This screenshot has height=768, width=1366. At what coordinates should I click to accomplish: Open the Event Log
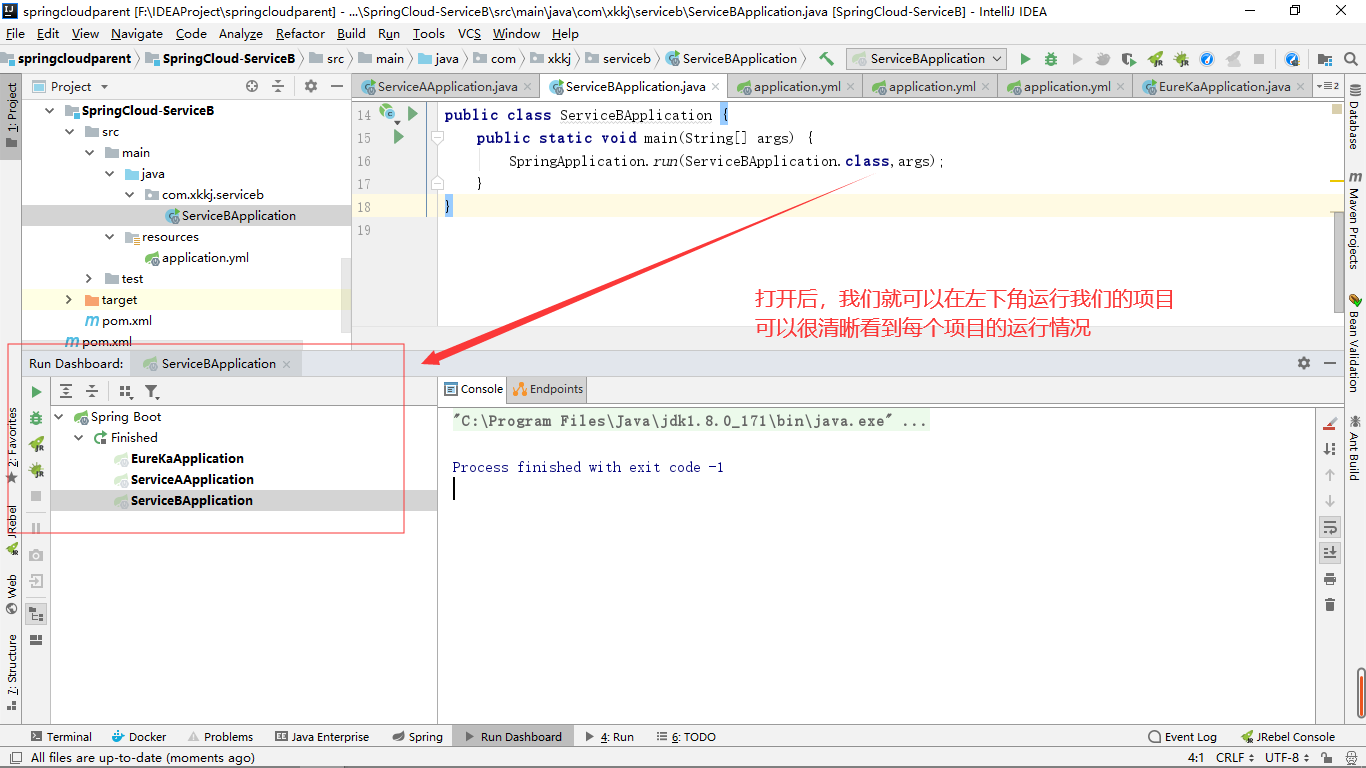[x=1182, y=737]
